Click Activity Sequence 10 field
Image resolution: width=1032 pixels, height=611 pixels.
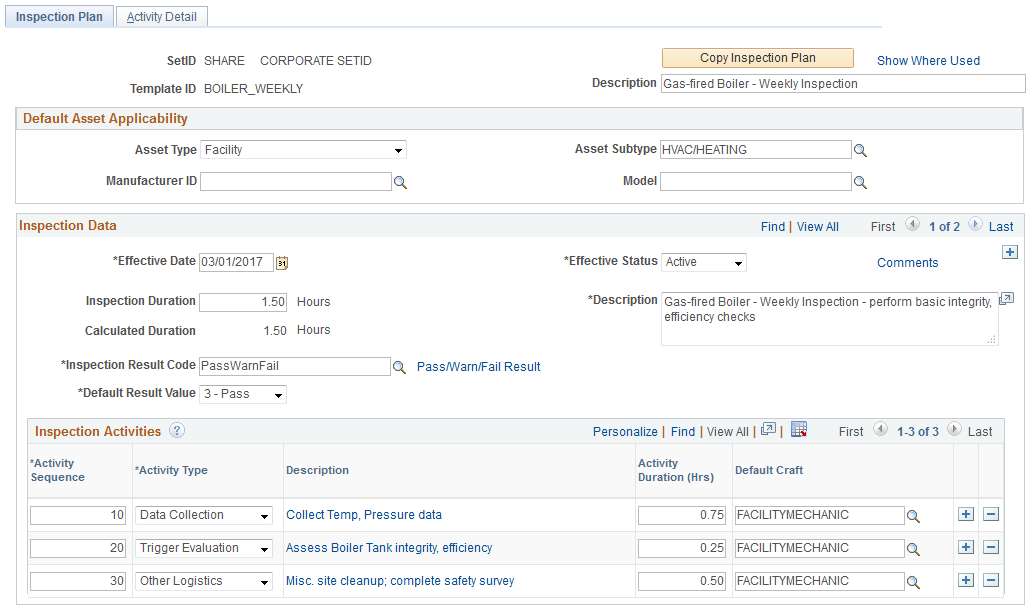[x=78, y=516]
